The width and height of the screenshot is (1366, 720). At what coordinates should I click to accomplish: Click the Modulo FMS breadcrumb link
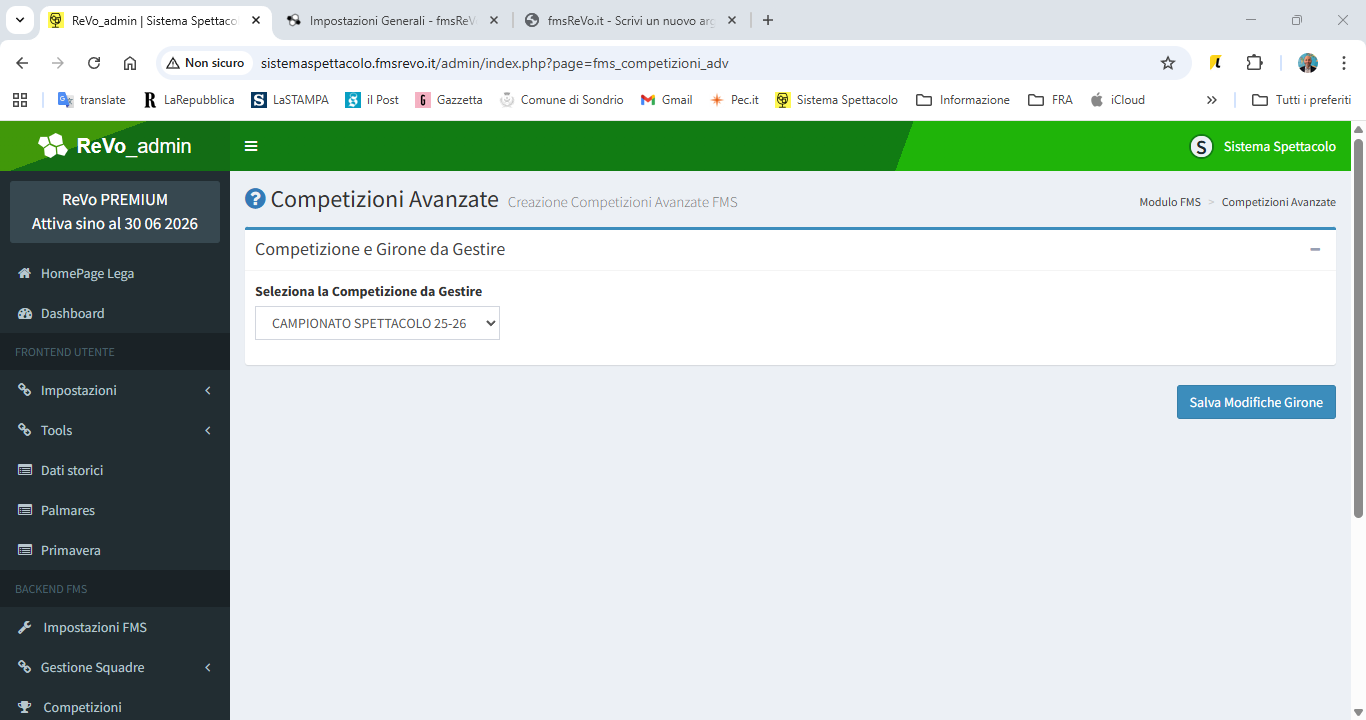1169,202
